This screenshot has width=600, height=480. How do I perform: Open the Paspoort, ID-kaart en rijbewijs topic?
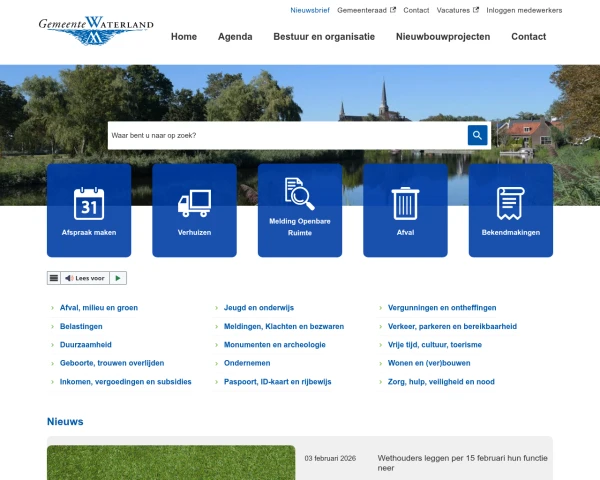[277, 381]
